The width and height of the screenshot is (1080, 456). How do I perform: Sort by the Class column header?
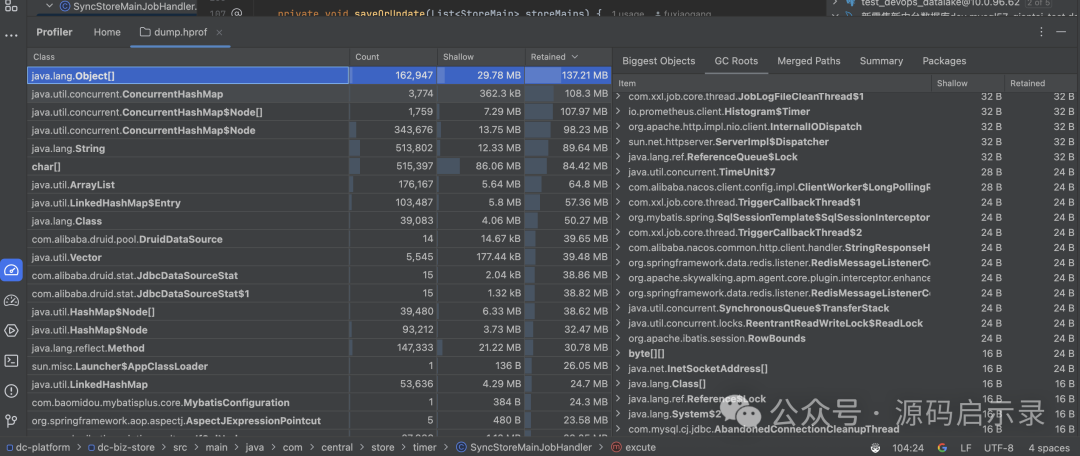[188, 57]
